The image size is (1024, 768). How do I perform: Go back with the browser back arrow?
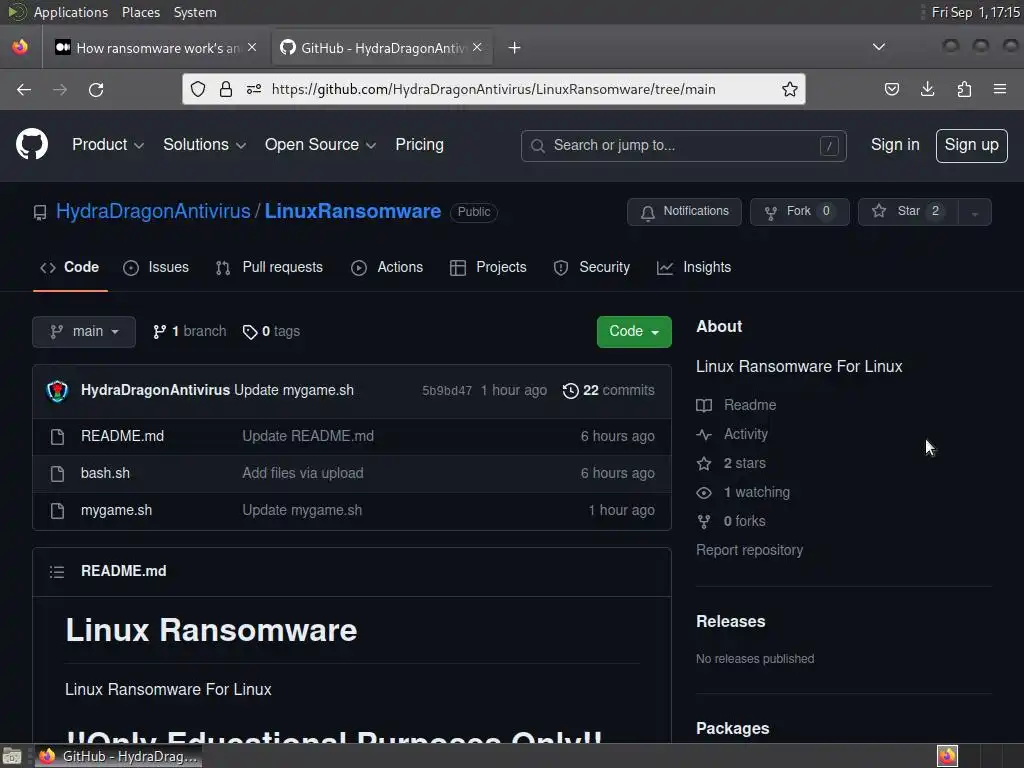coord(24,89)
